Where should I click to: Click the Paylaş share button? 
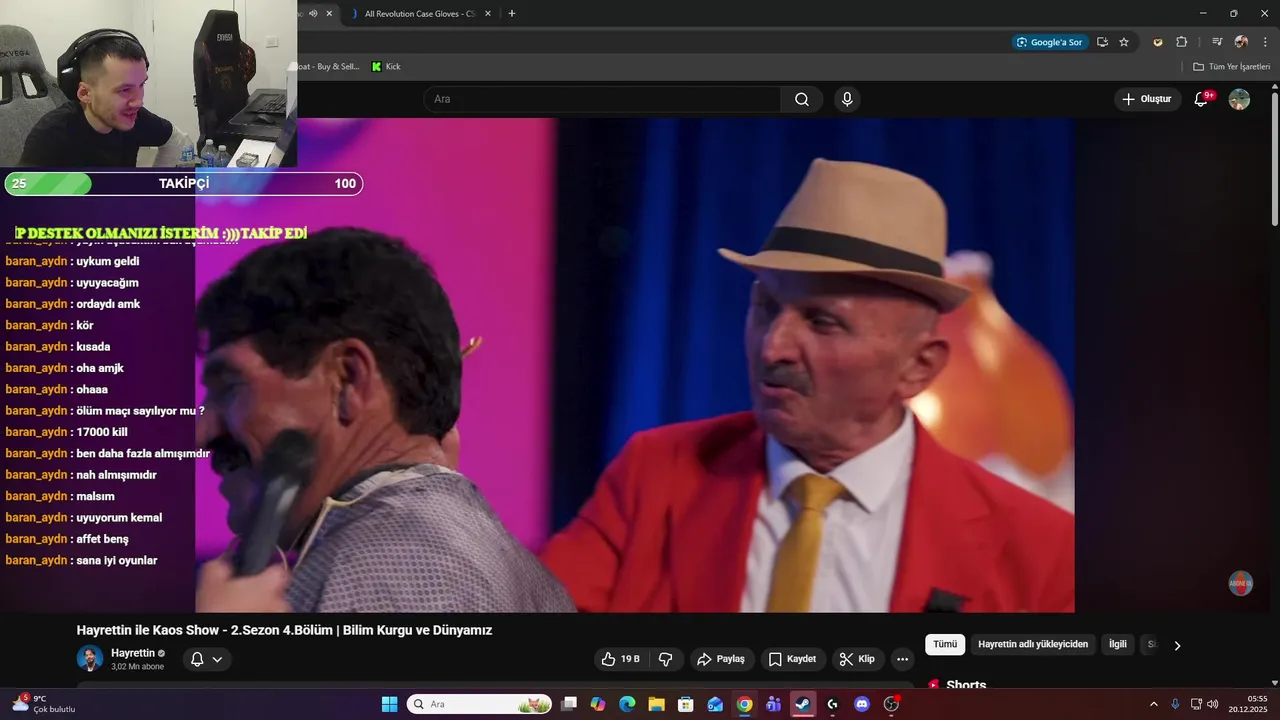pos(721,659)
